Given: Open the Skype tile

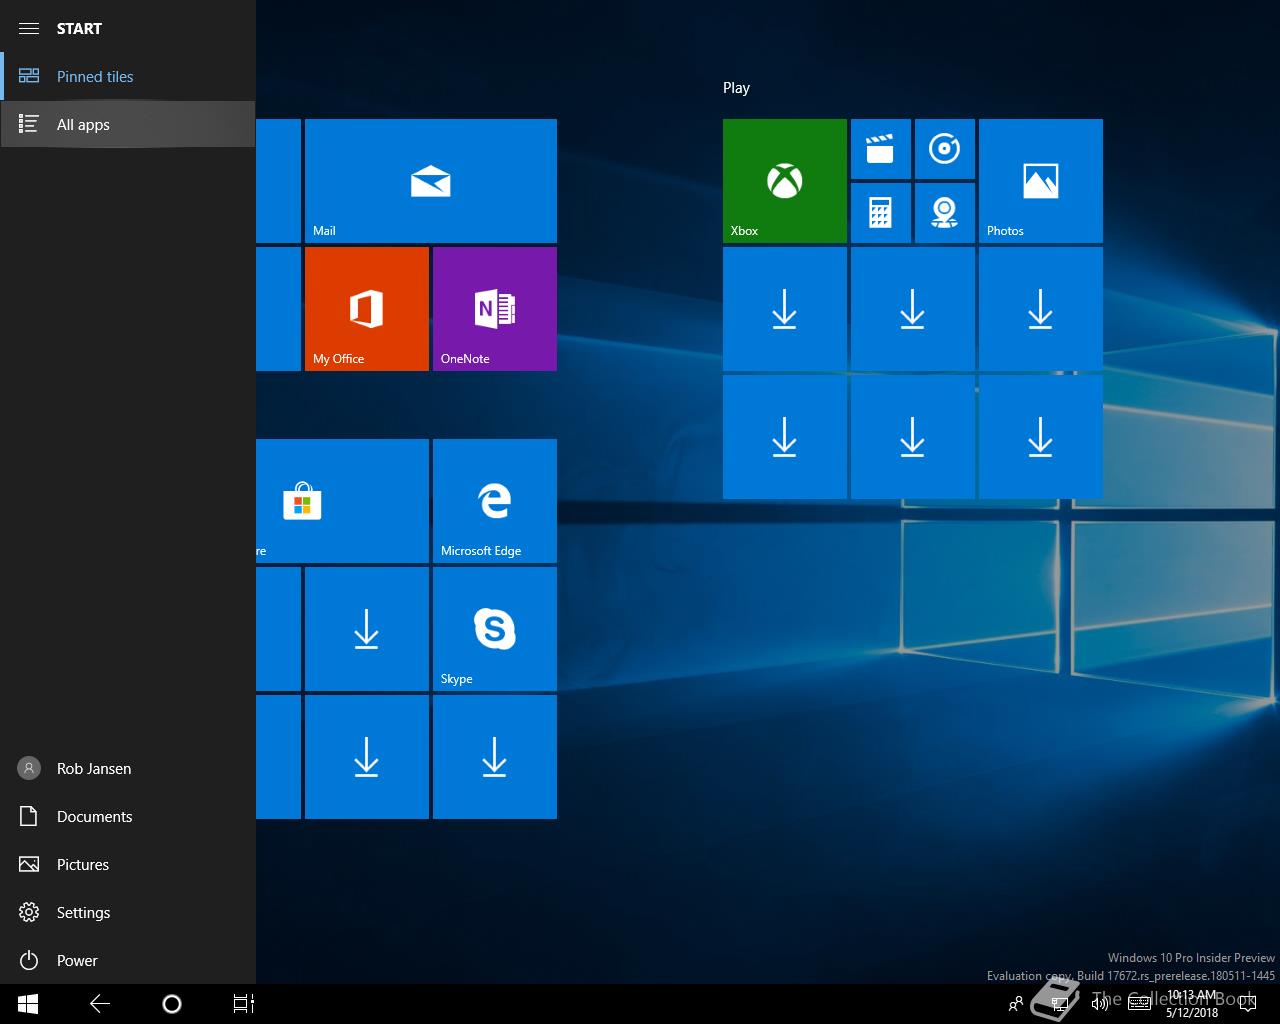Looking at the screenshot, I should click(495, 629).
